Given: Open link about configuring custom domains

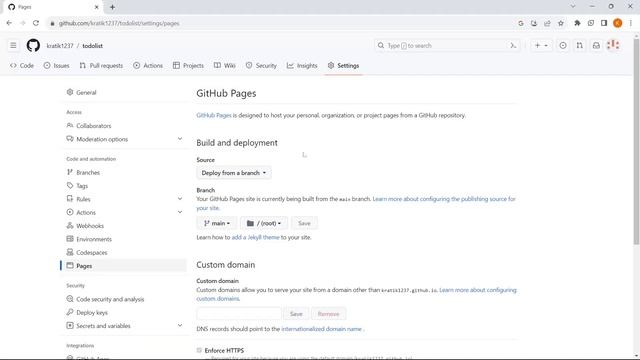Looking at the screenshot, I should [x=478, y=290].
